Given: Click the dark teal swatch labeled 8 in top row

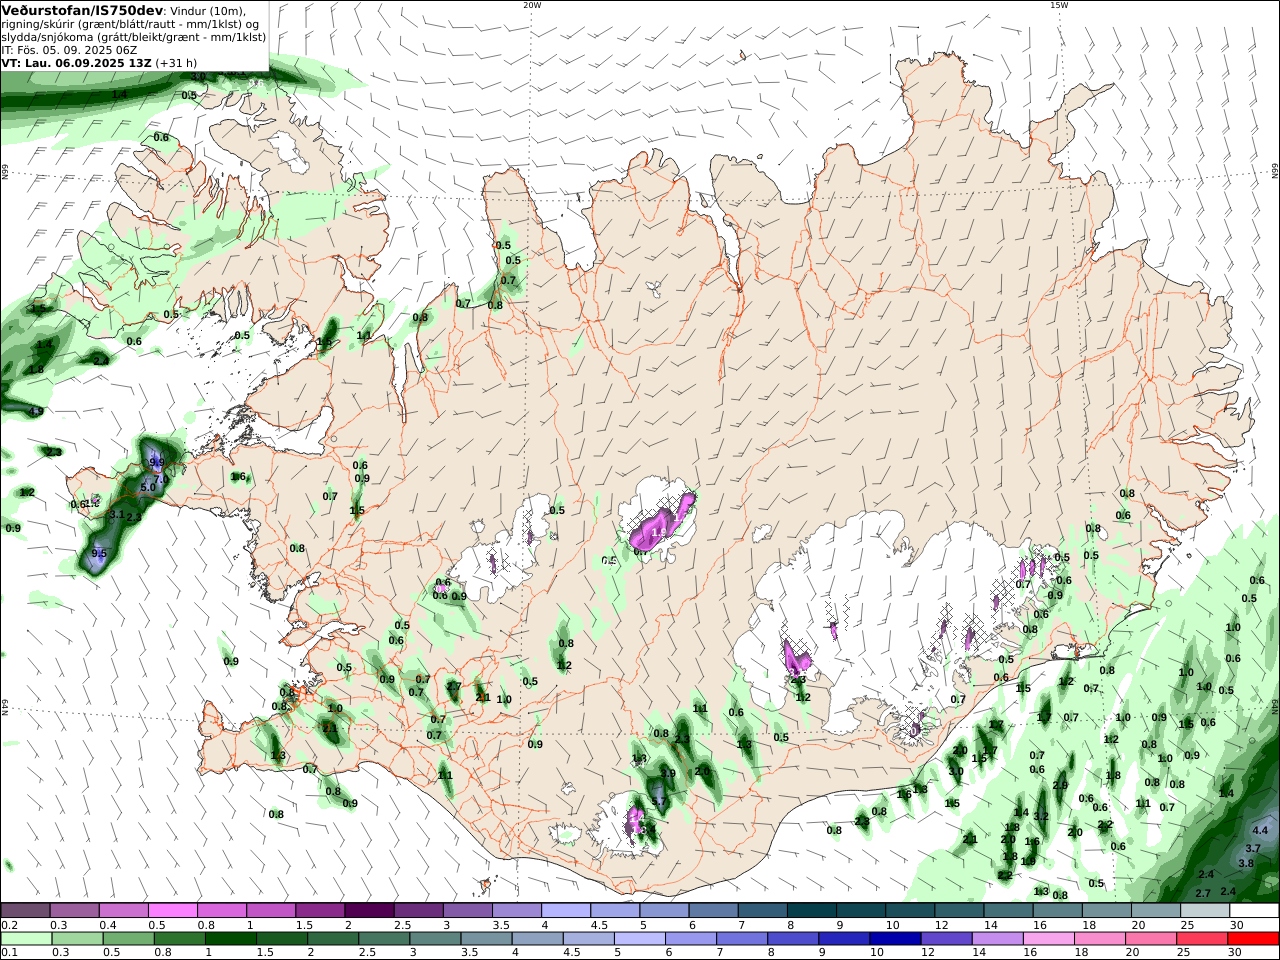Looking at the screenshot, I should click(810, 910).
